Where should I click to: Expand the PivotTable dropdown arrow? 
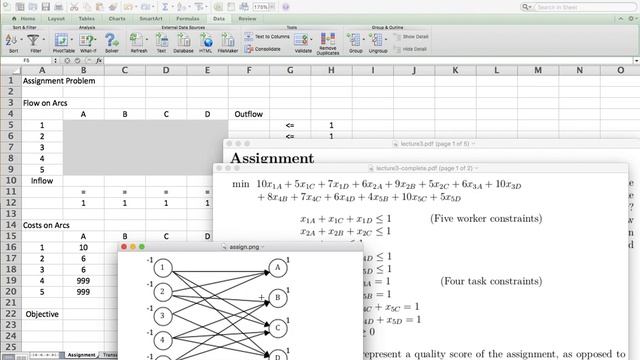(72, 40)
